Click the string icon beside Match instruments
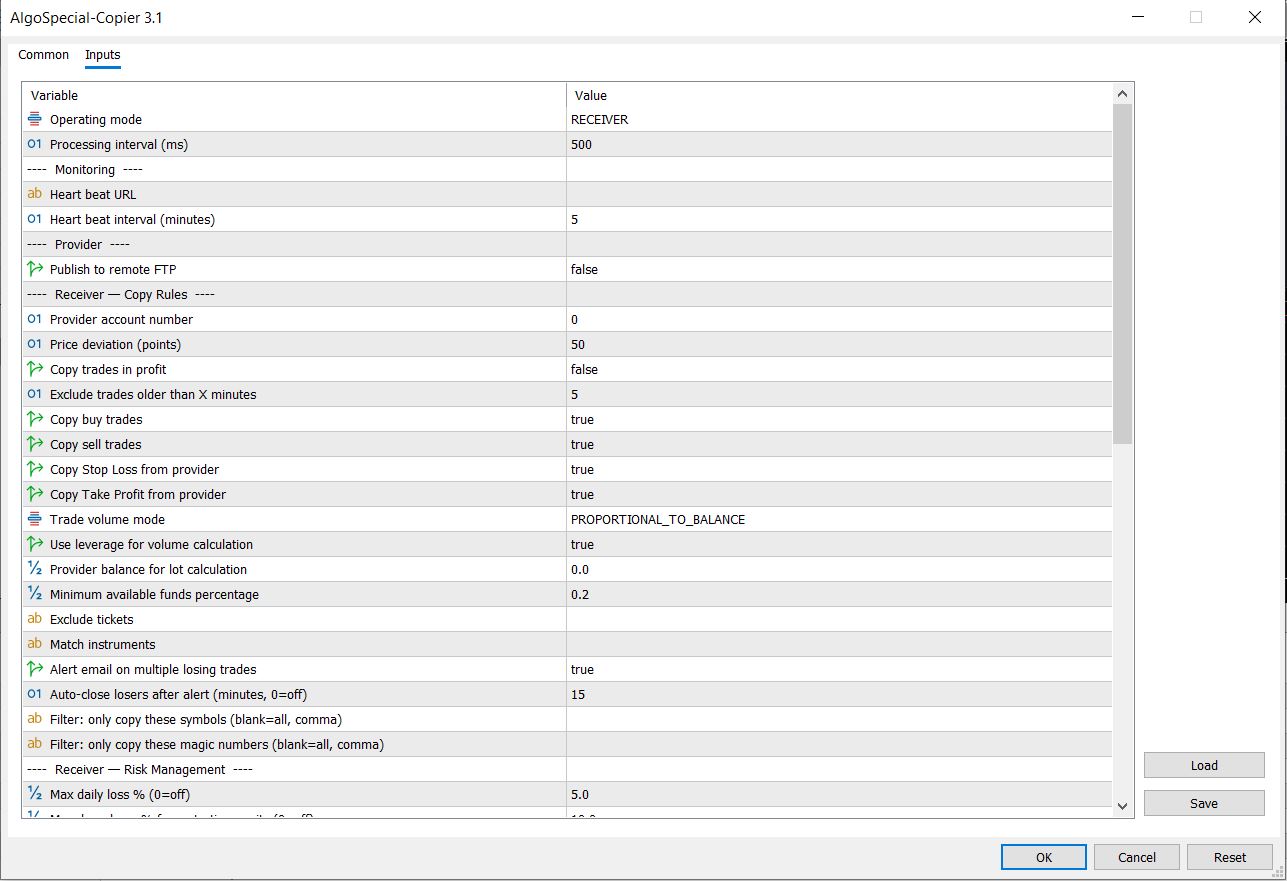1287x881 pixels. pos(35,644)
